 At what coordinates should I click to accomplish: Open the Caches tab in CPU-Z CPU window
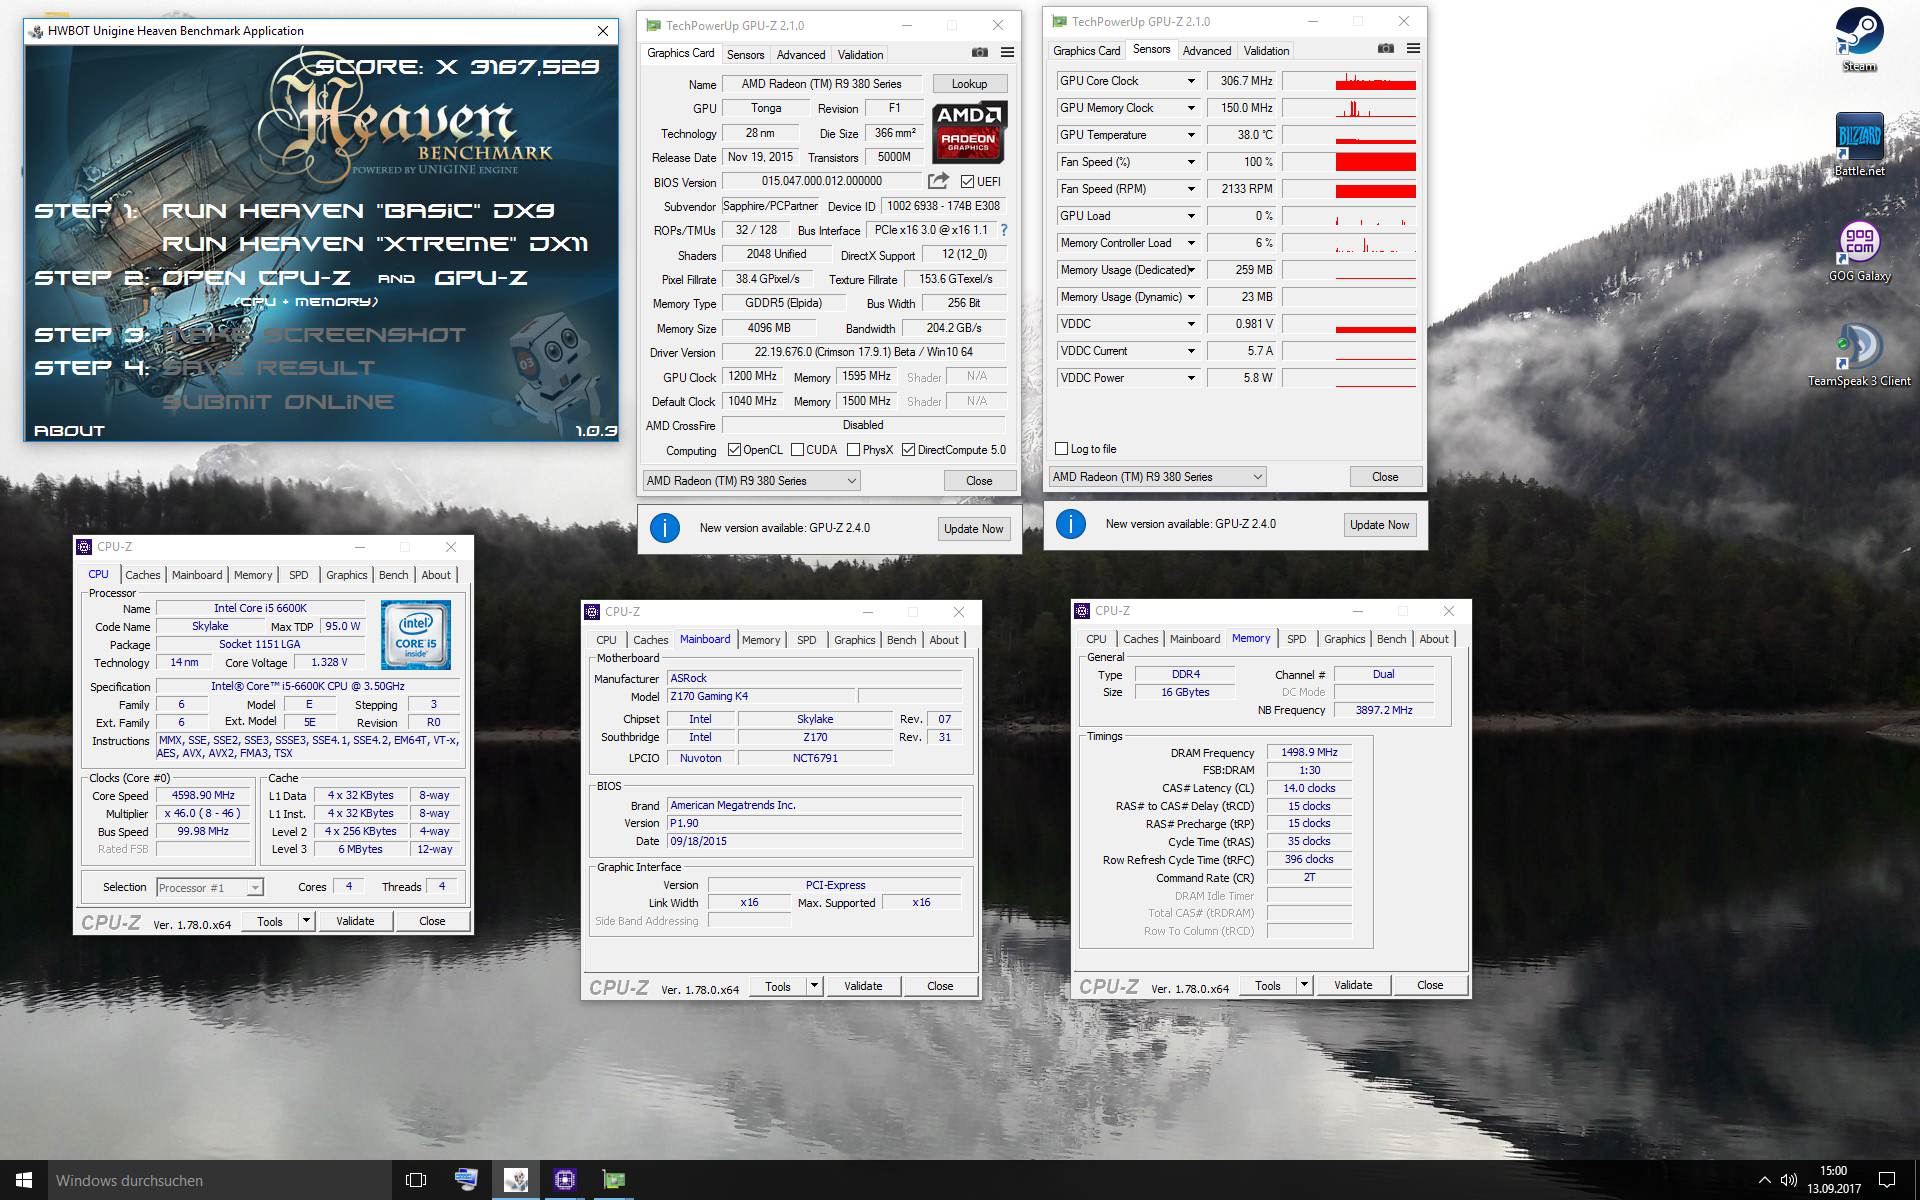[x=142, y=575]
